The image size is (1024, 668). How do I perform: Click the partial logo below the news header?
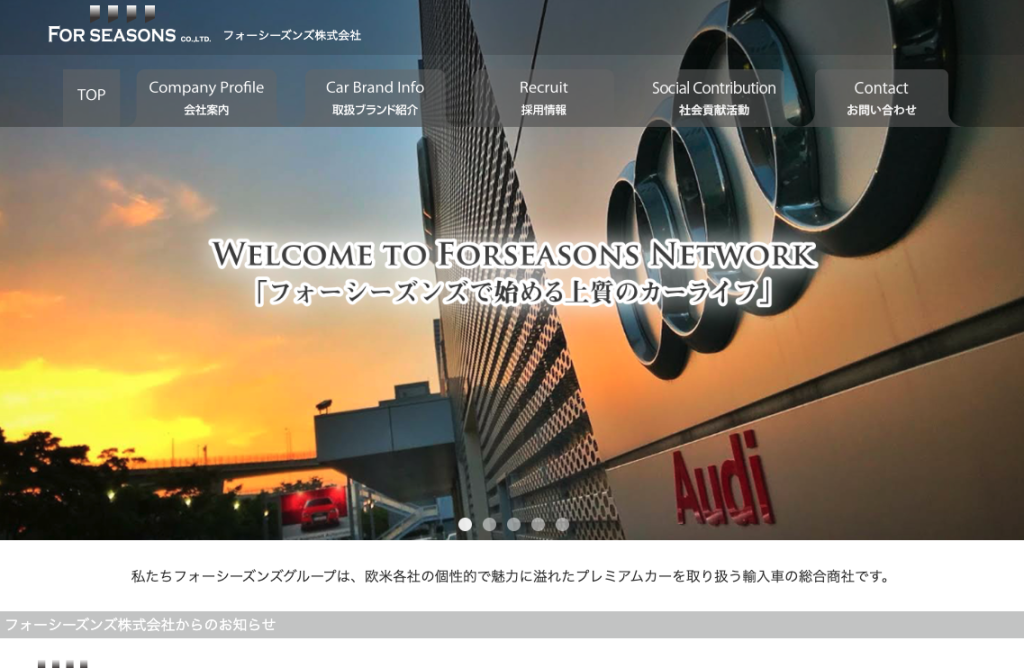point(62,663)
